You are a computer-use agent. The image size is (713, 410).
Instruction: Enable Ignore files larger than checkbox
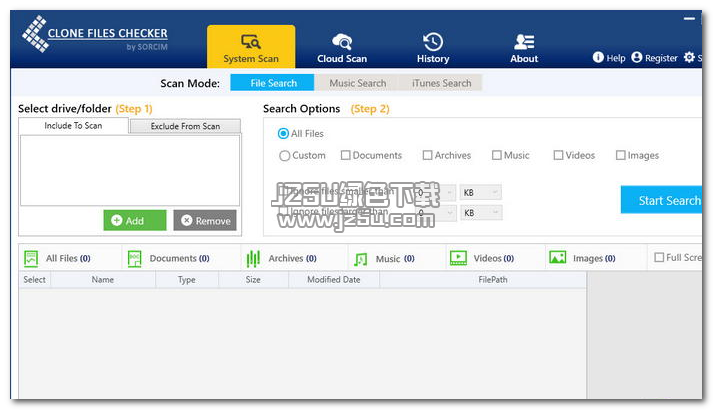click(284, 211)
